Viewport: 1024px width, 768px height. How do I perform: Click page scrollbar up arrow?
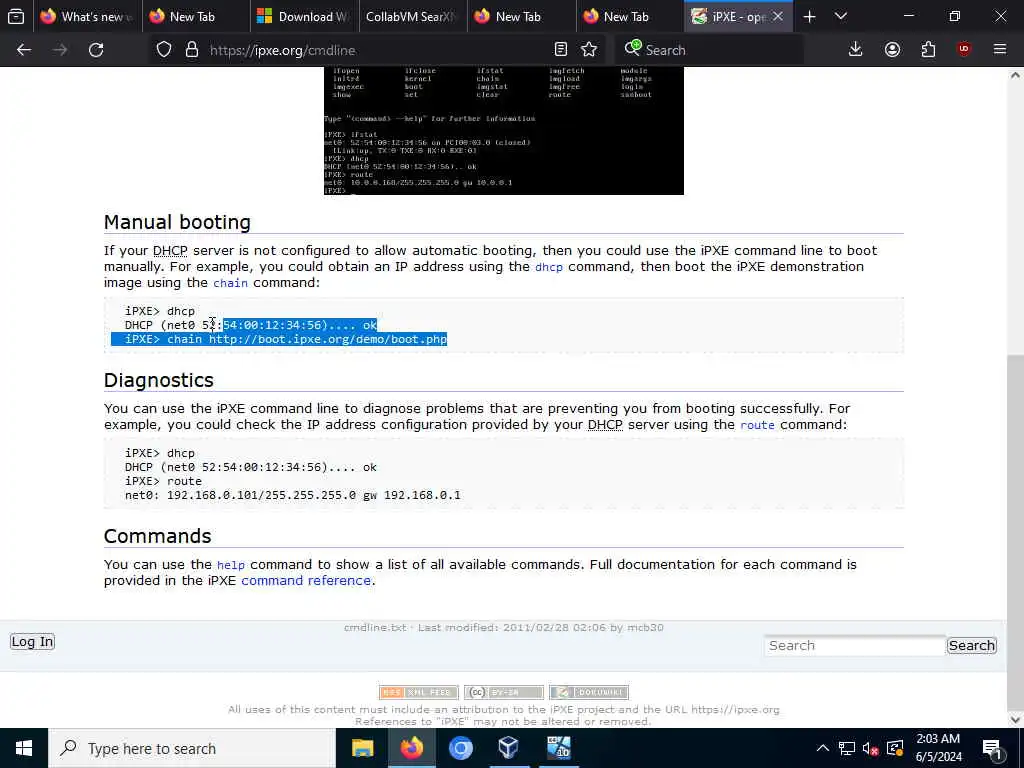(x=1016, y=75)
